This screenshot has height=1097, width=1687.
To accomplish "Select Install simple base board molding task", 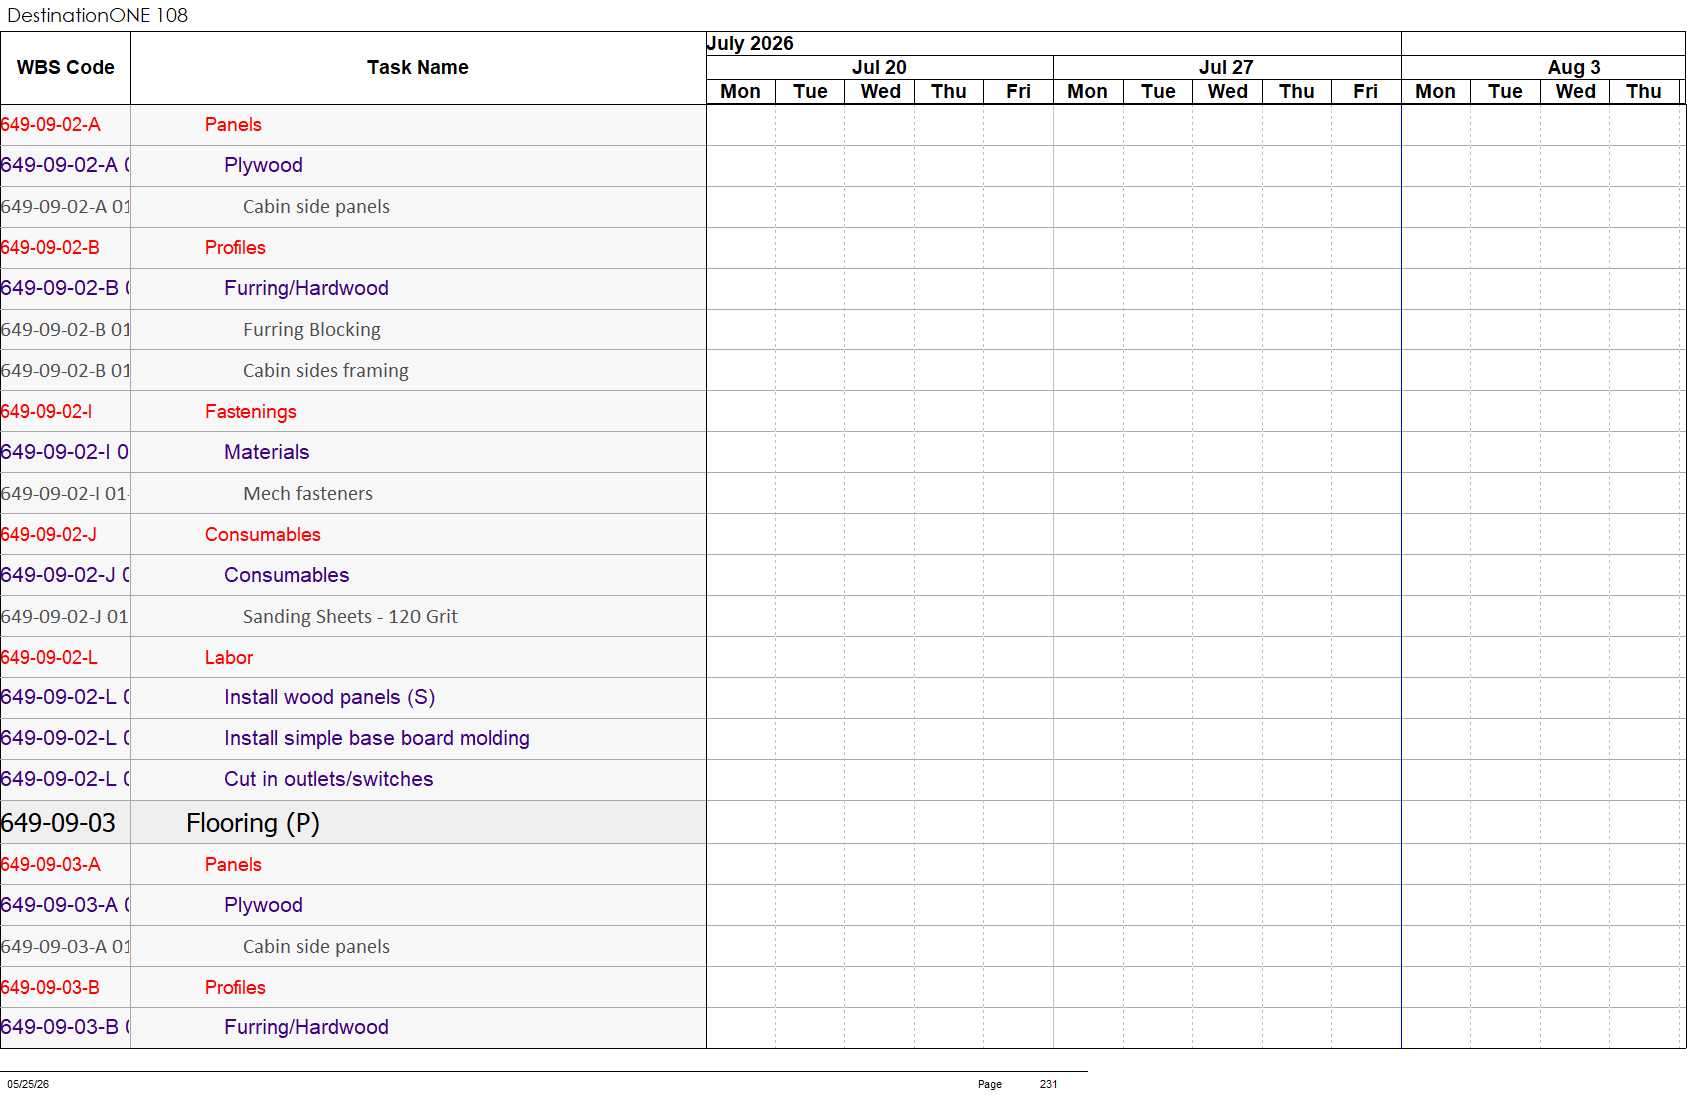I will point(353,739).
